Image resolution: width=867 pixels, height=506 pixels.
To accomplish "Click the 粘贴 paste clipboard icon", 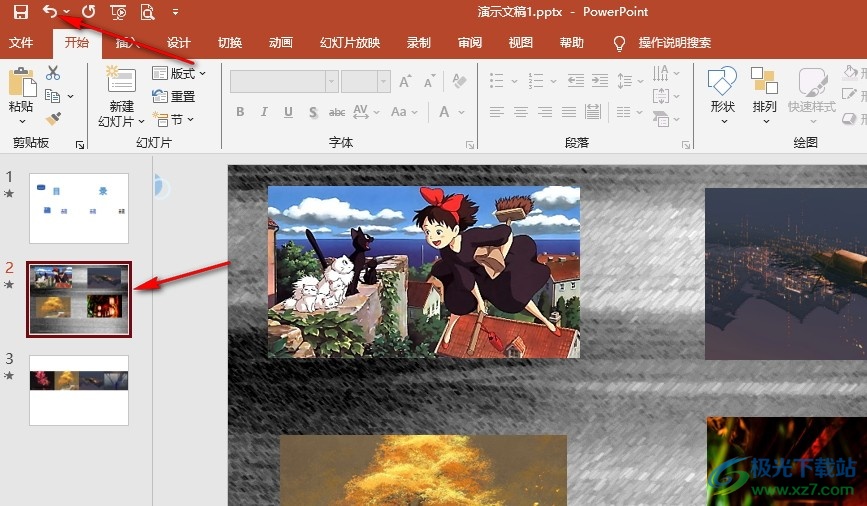I will tap(22, 82).
